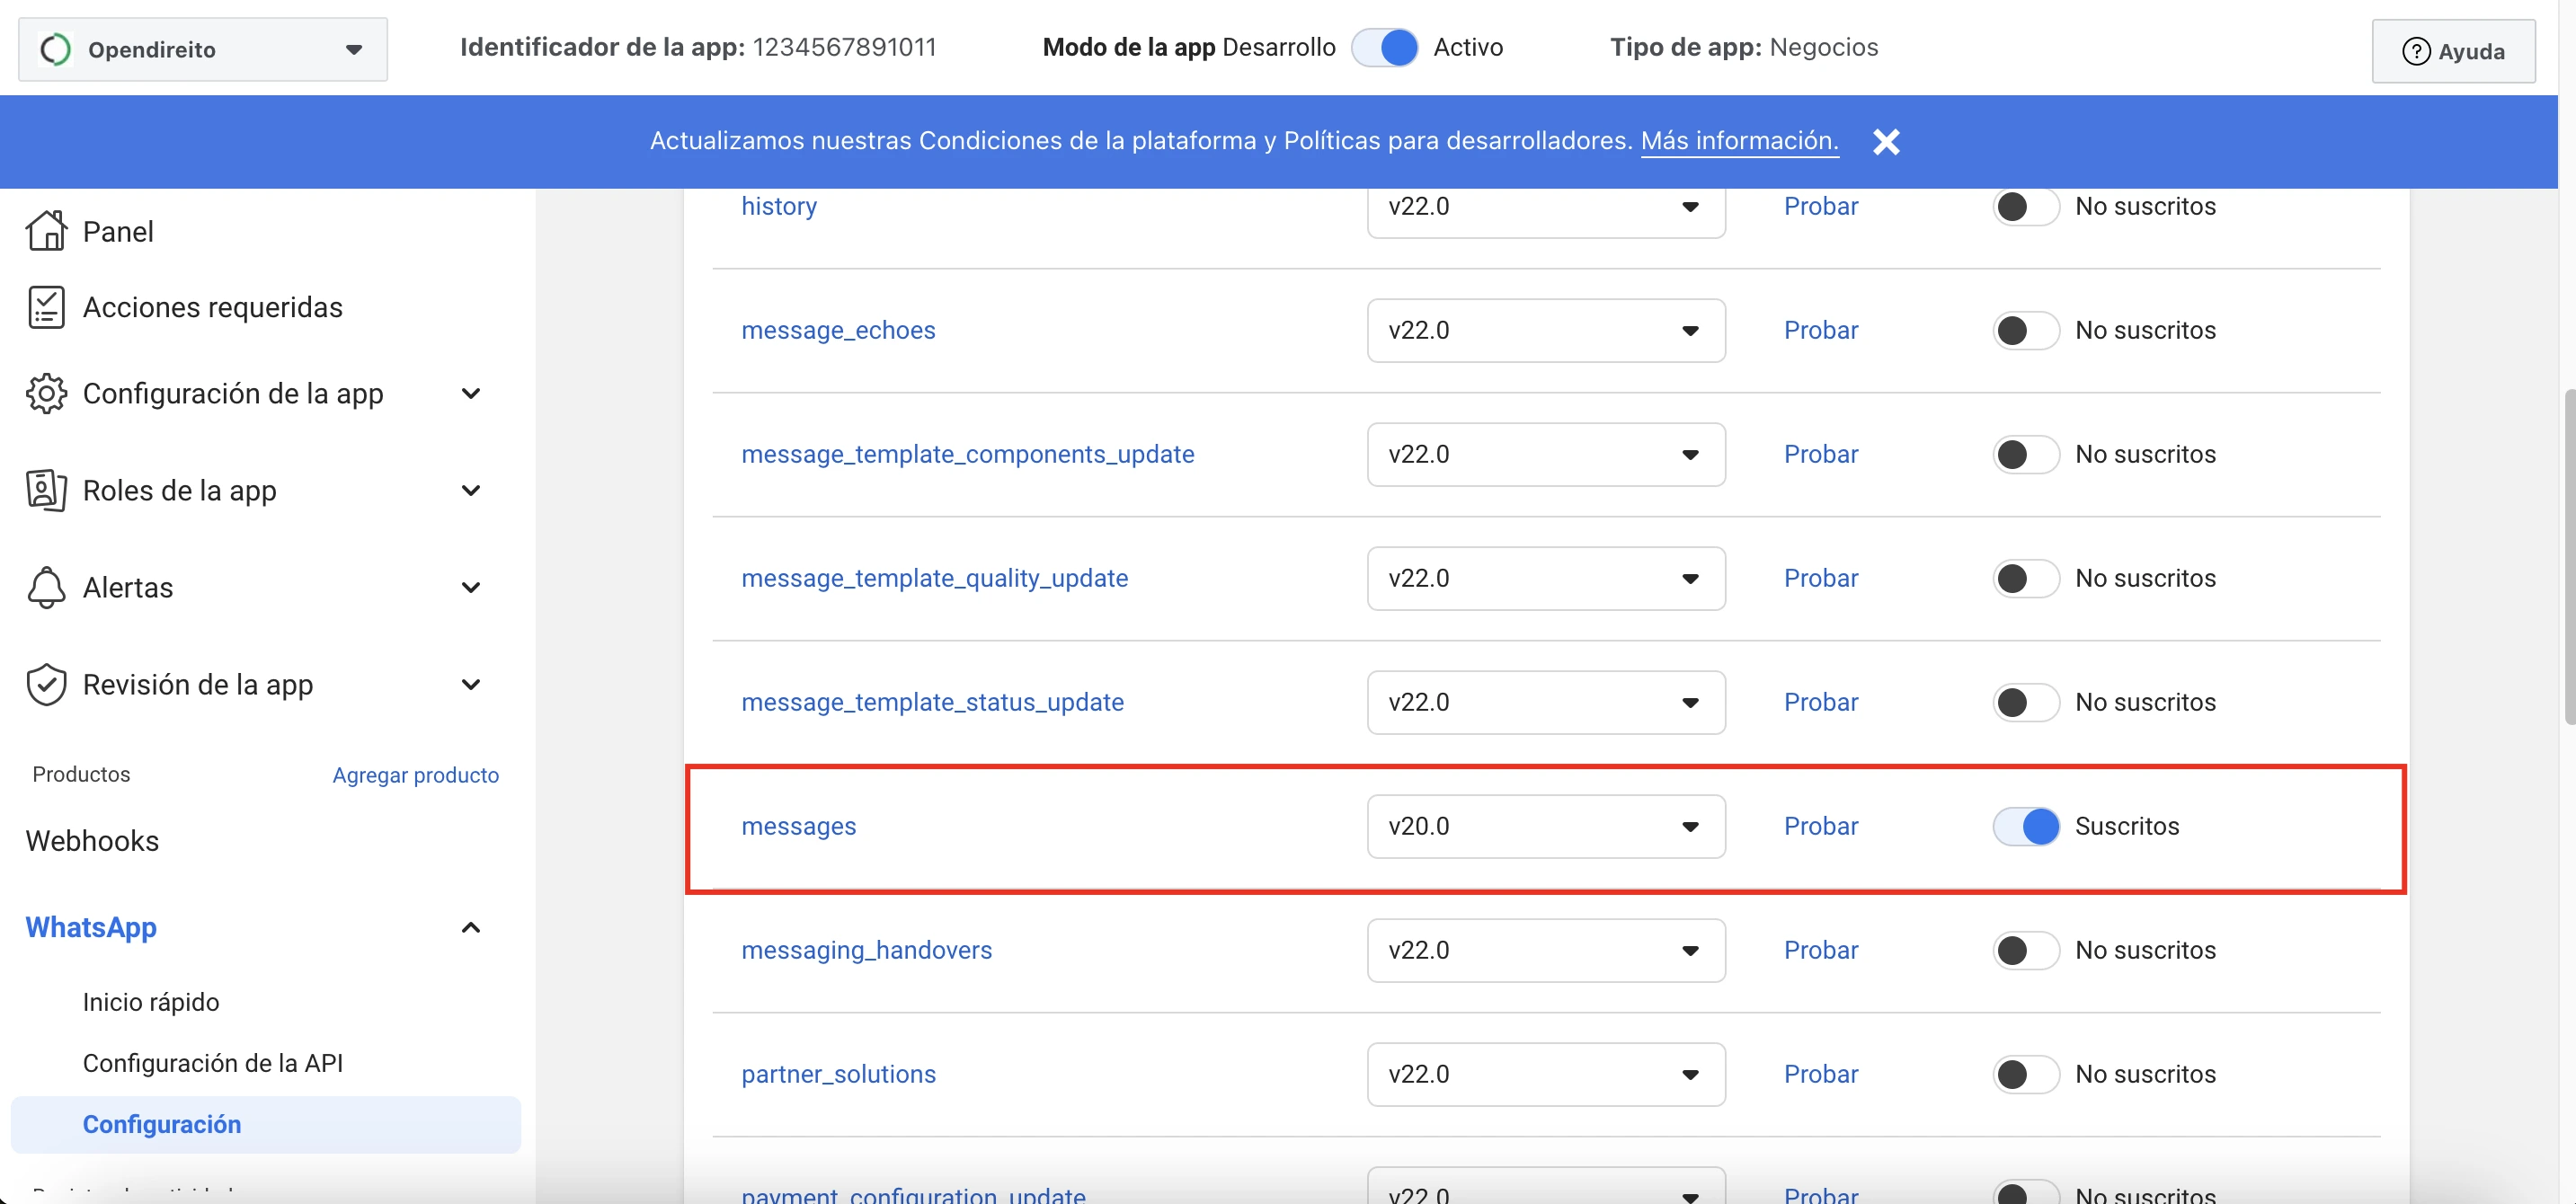Screen dimensions: 2576x1204
Task: Open Roles de la app via its icon
Action: (x=45, y=489)
